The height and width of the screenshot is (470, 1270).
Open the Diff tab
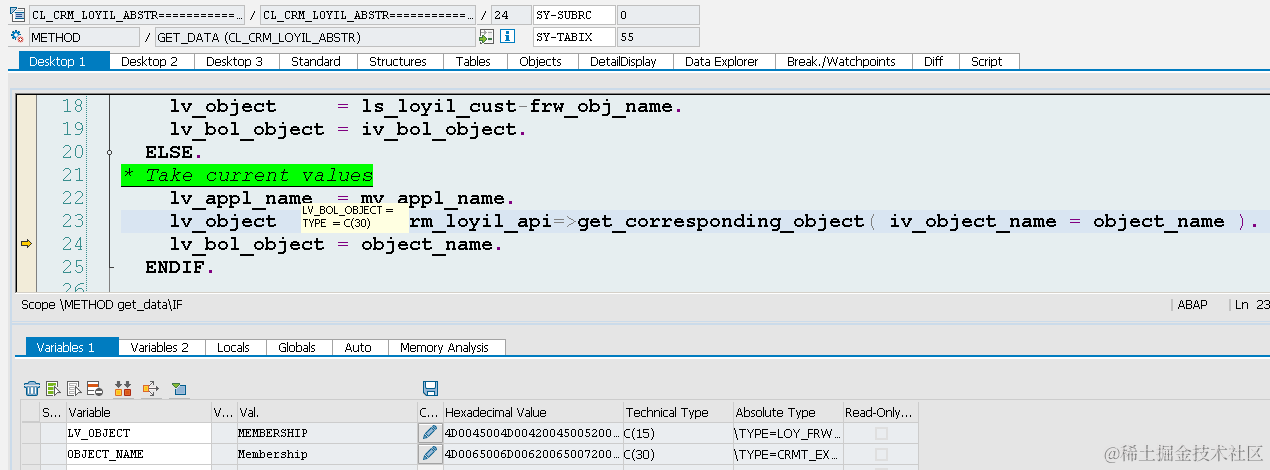[933, 61]
